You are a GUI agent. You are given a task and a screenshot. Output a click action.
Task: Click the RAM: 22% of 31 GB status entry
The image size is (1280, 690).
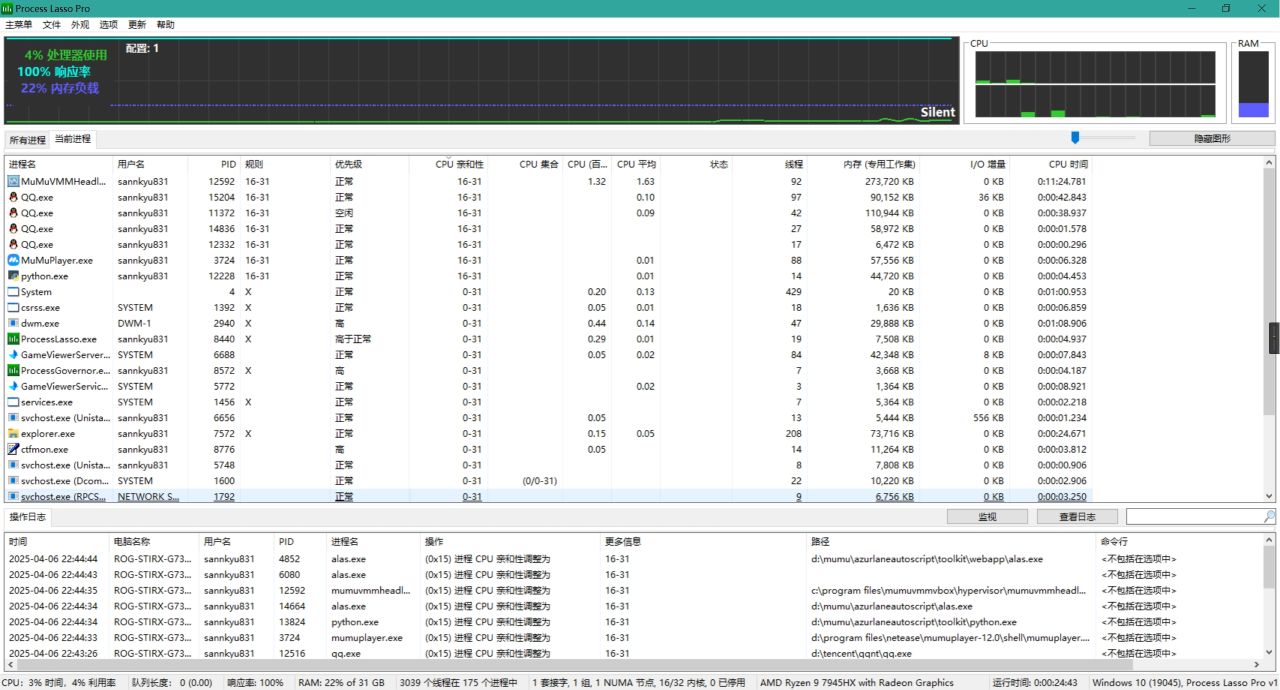[x=342, y=683]
